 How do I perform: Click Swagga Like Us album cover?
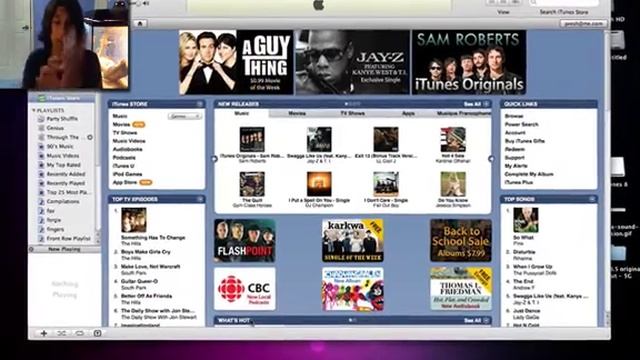pos(319,140)
